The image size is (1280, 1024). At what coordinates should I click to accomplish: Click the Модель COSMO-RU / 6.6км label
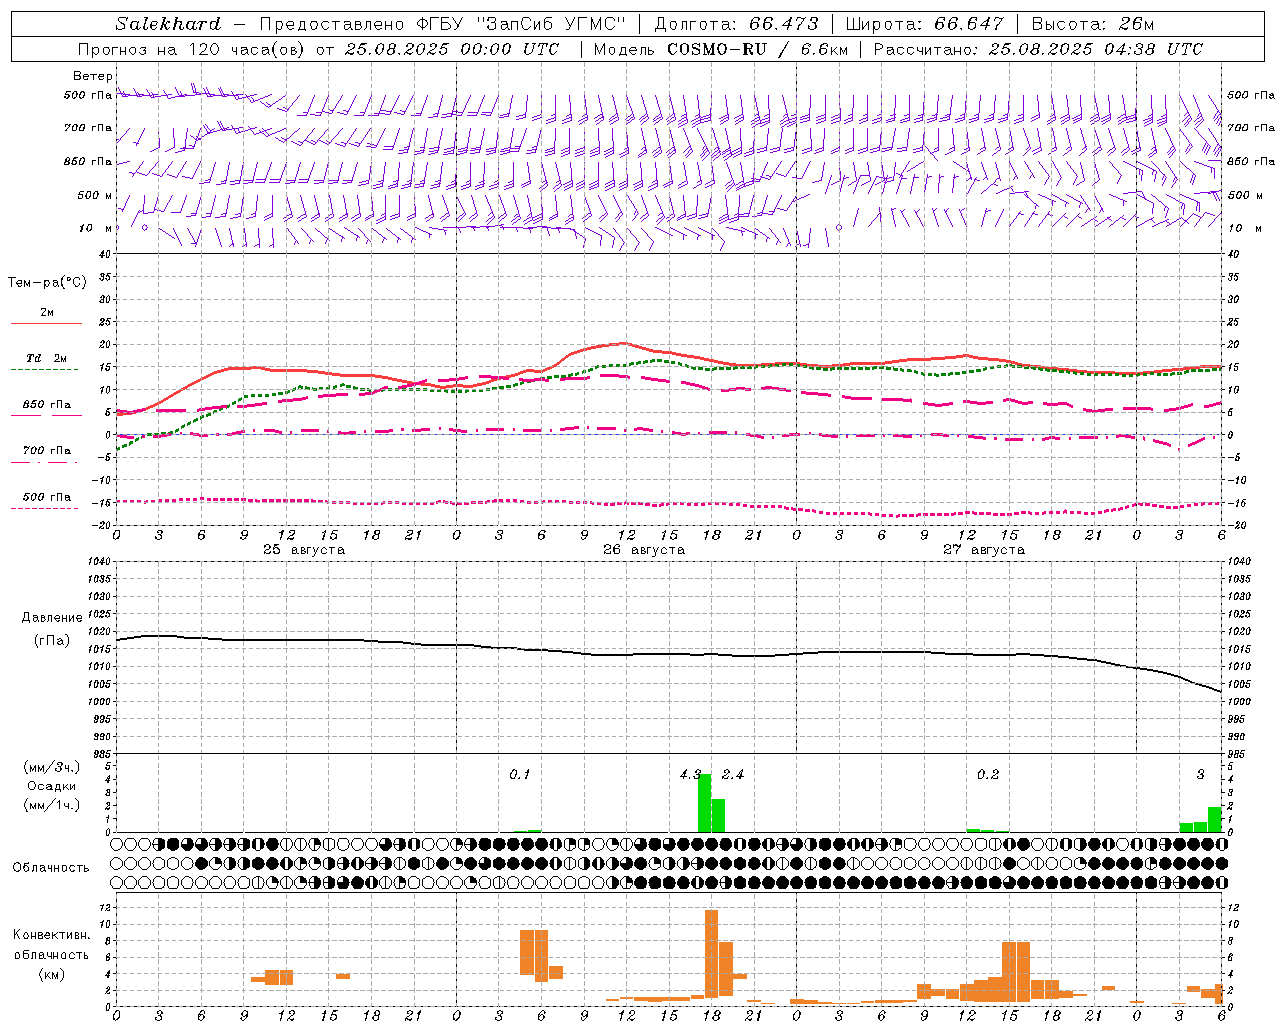click(x=721, y=49)
